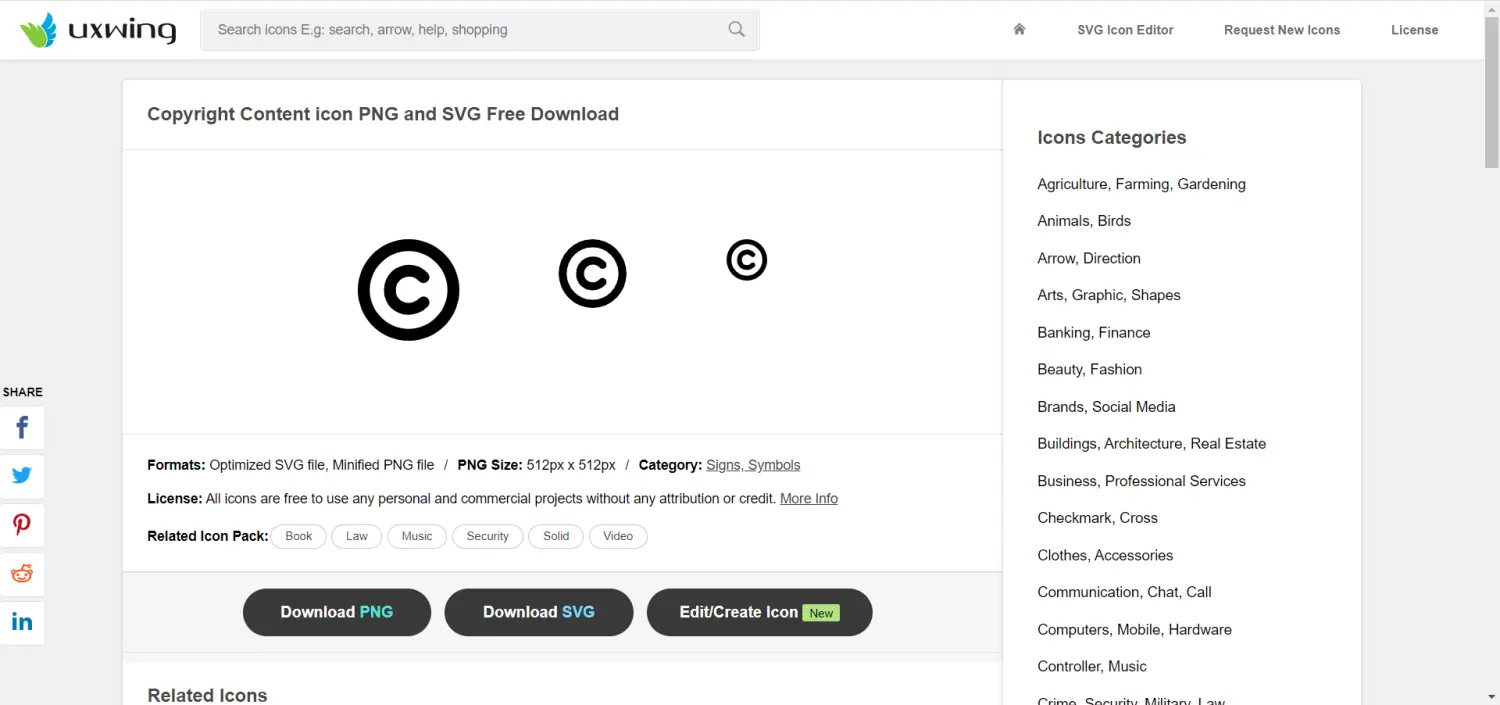Viewport: 1500px width, 705px height.
Task: Click the 'Icons Categories' heading
Action: (1111, 138)
